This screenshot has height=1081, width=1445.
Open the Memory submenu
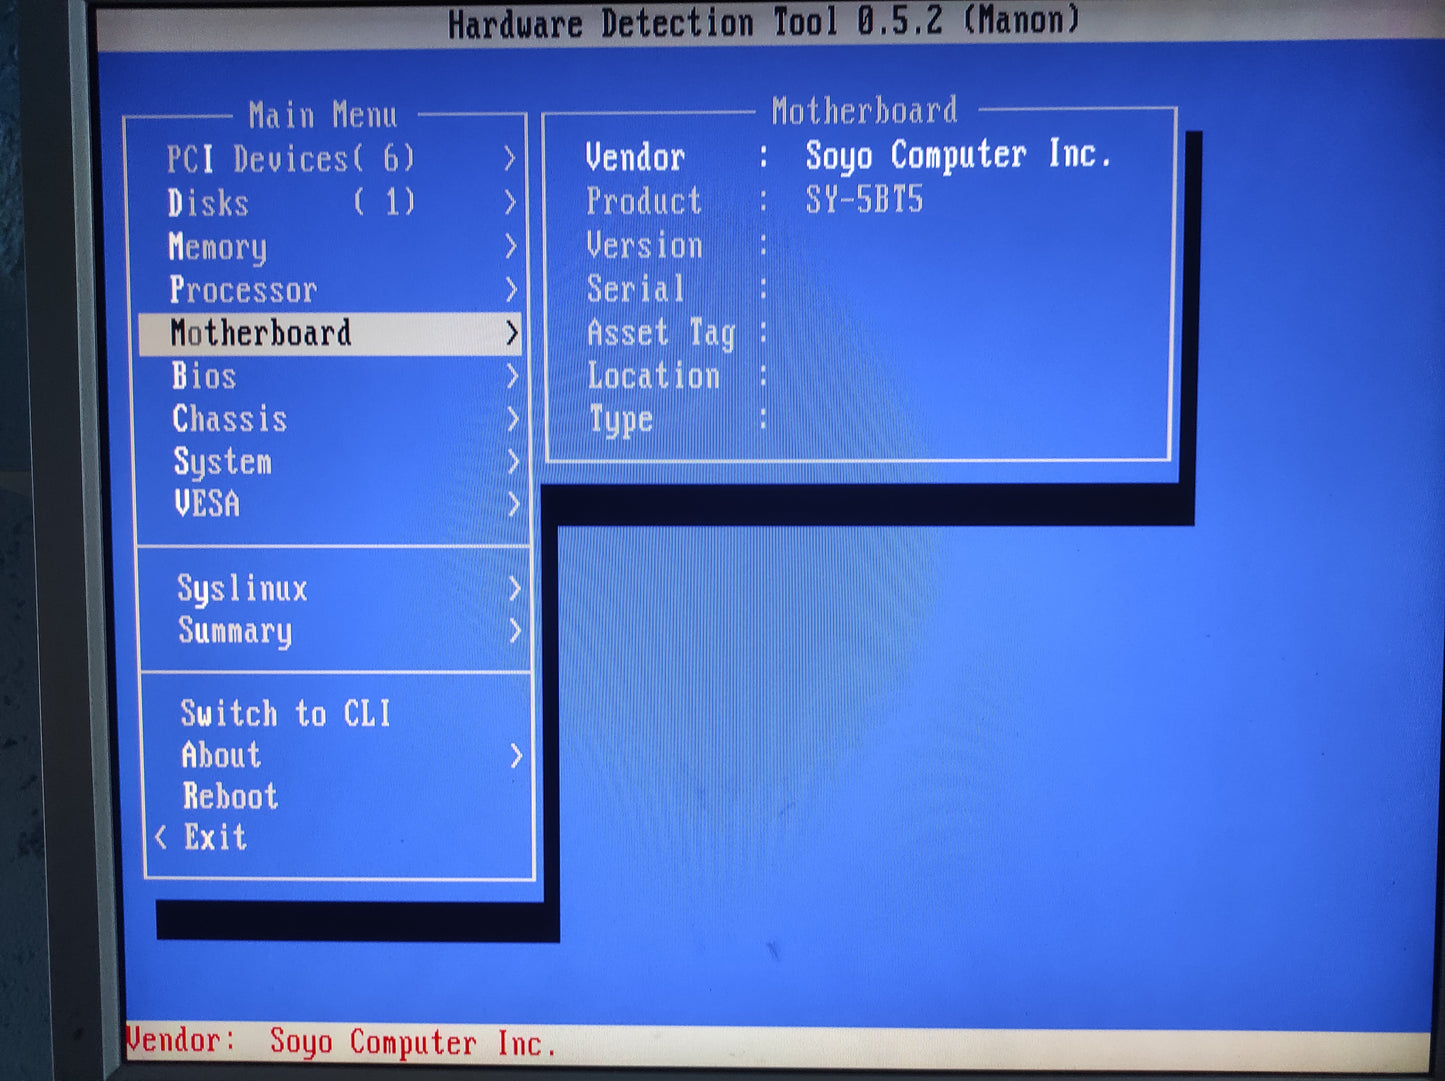click(217, 247)
